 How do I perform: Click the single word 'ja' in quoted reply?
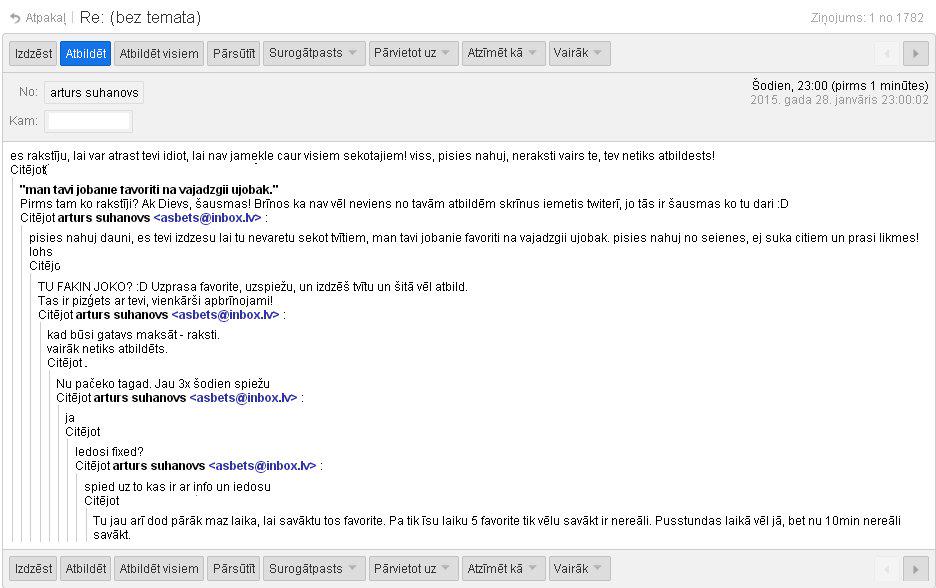[70, 418]
